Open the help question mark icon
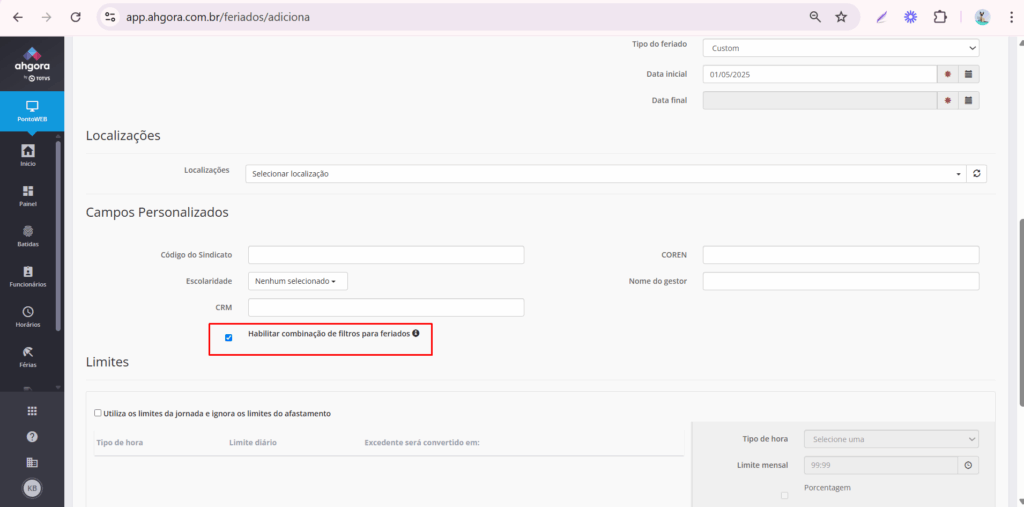1024x507 pixels. click(x=32, y=437)
